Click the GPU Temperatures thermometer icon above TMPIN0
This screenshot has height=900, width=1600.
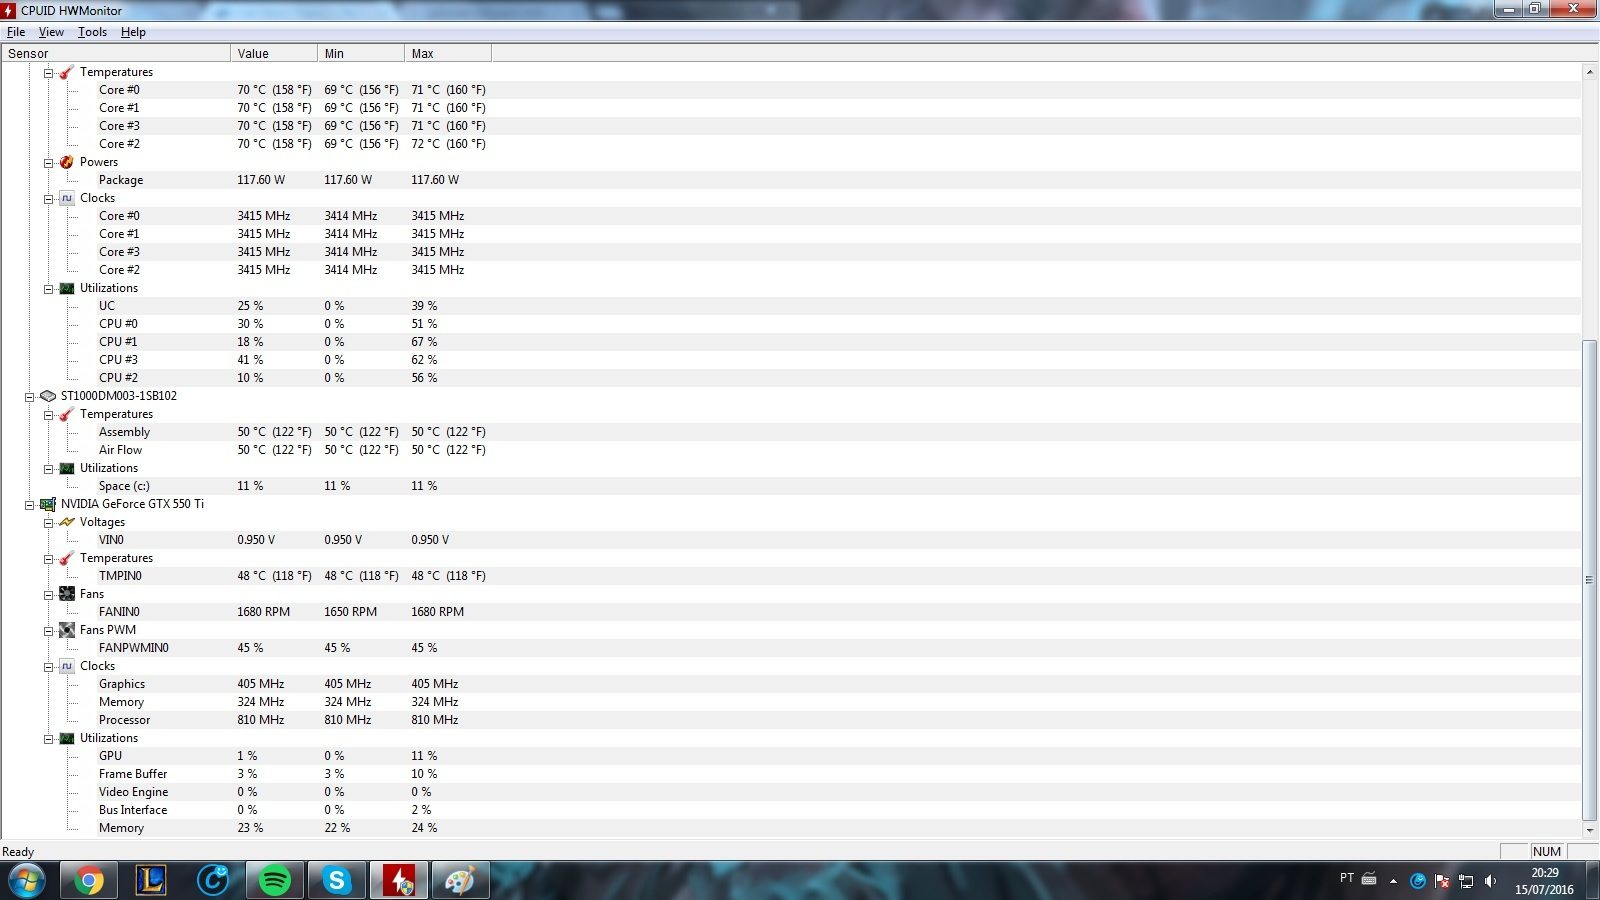pos(67,558)
